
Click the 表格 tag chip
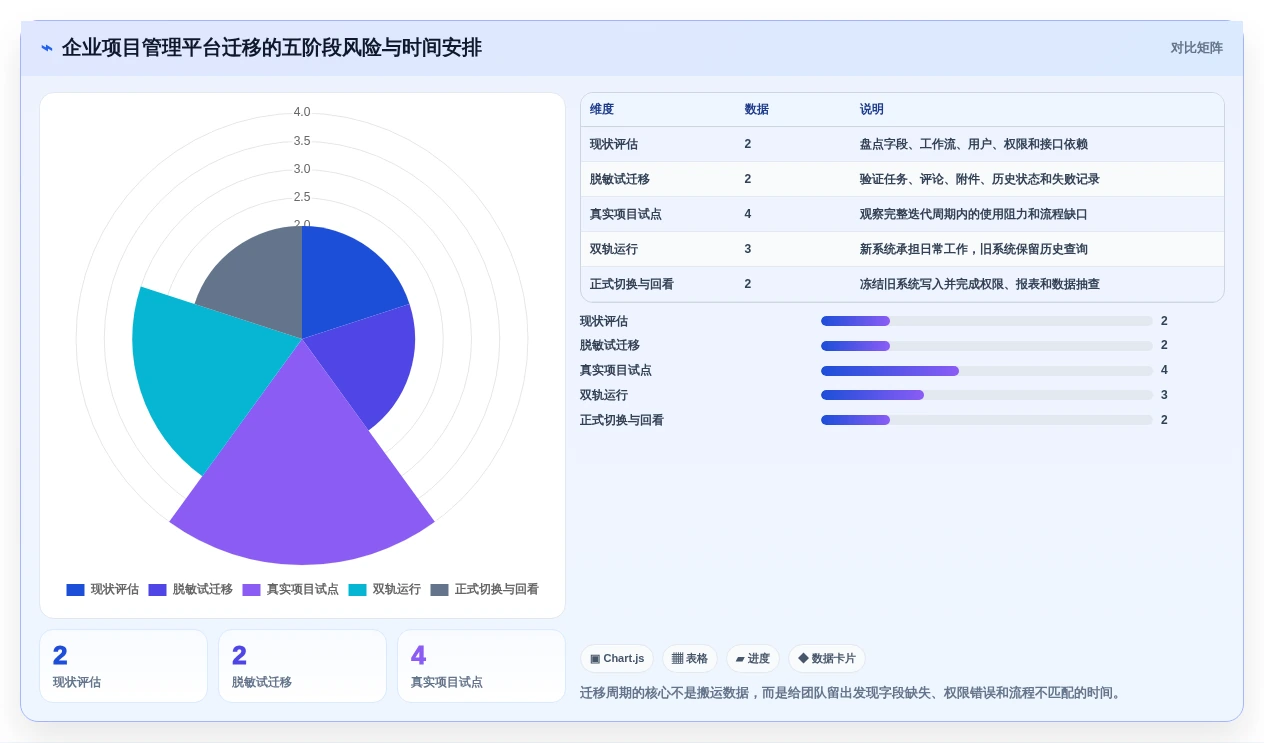(690, 658)
